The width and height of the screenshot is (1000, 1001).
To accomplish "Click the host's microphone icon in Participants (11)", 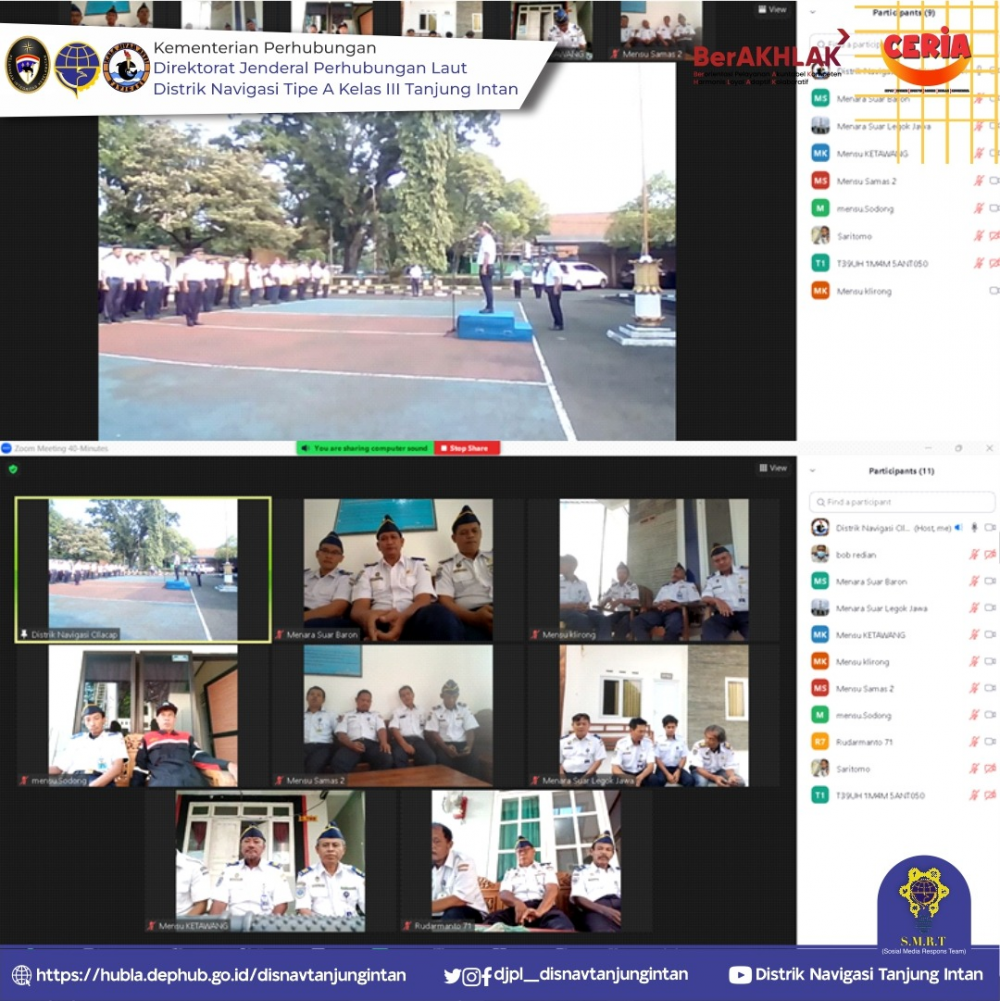I will click(x=974, y=527).
